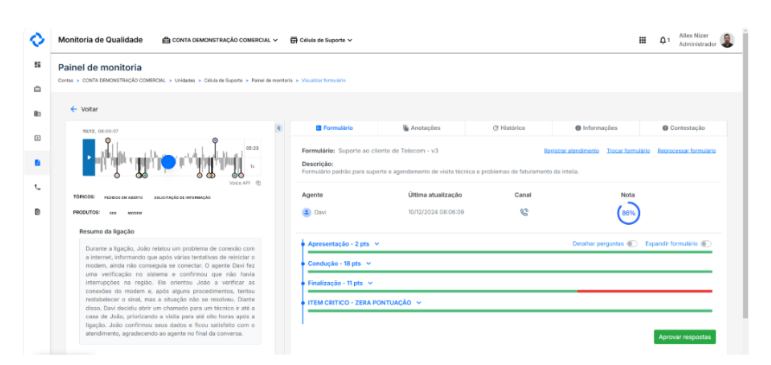The image size is (771, 365).
Task: Expand the Apresentação - 2 pts section
Action: (x=344, y=243)
